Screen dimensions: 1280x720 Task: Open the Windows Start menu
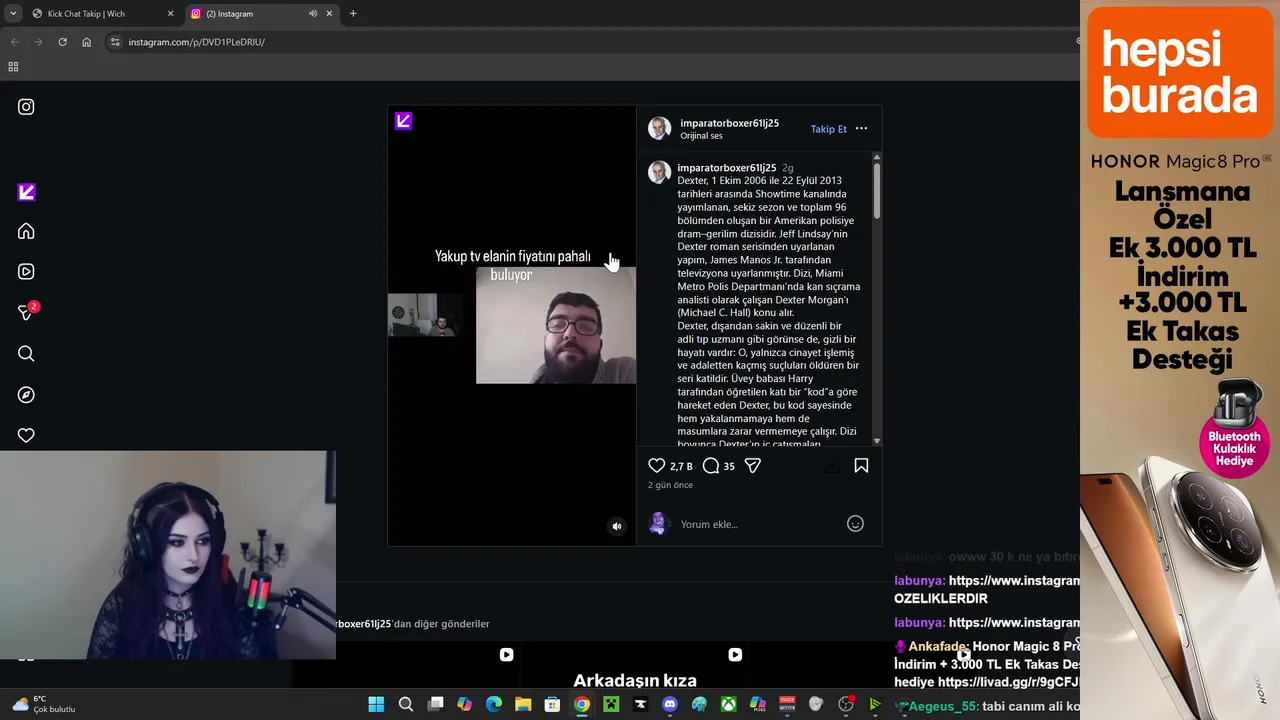point(376,704)
